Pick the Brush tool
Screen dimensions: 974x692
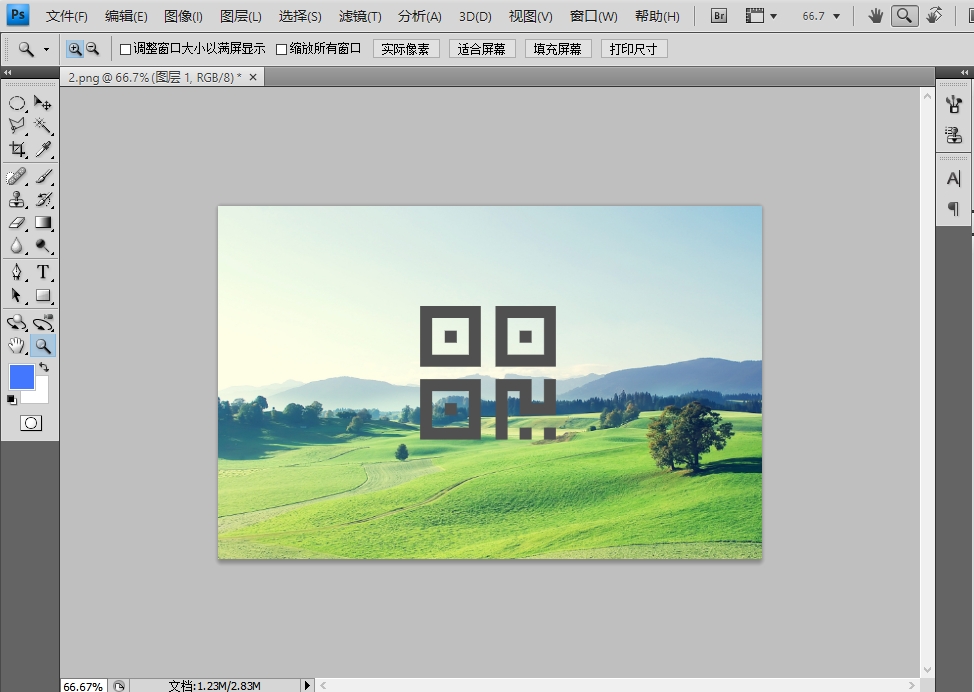[x=43, y=177]
